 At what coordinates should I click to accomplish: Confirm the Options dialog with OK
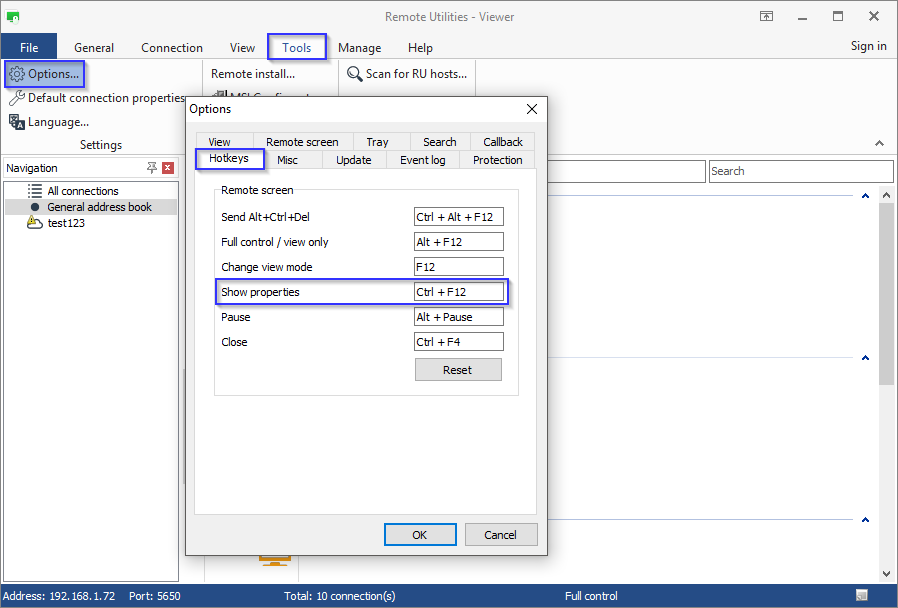pos(419,535)
